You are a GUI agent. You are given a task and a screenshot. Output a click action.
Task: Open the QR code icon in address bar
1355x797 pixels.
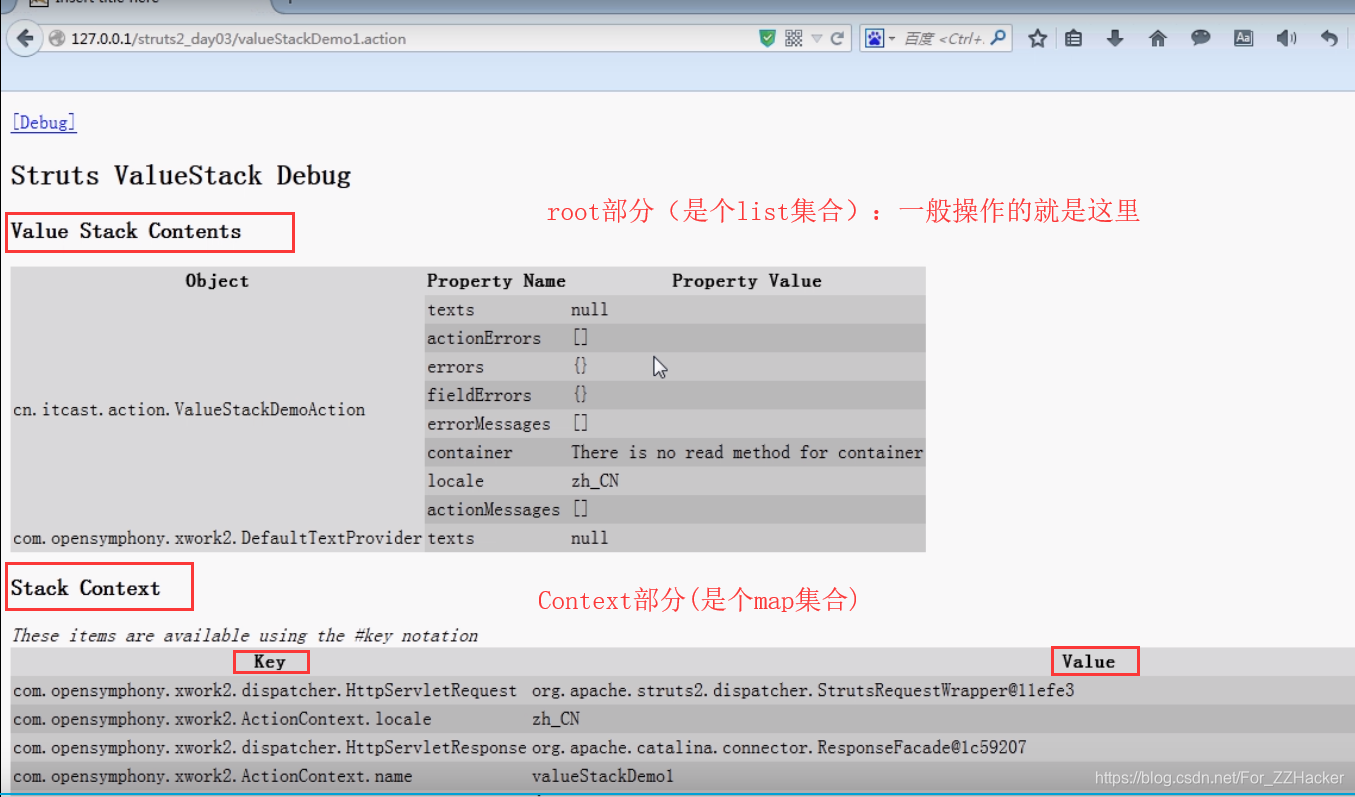coord(794,39)
